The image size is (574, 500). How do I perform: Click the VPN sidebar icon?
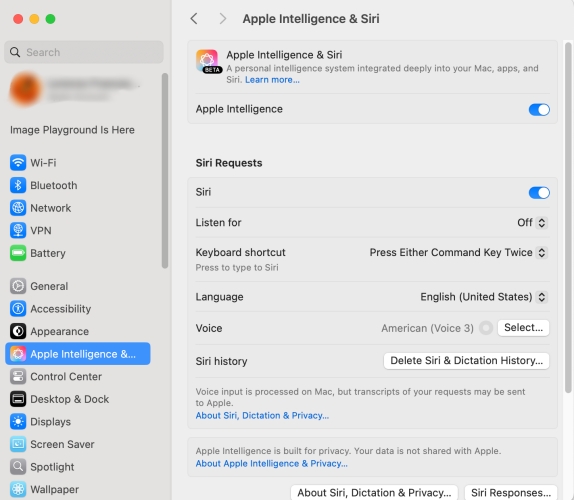(x=18, y=230)
